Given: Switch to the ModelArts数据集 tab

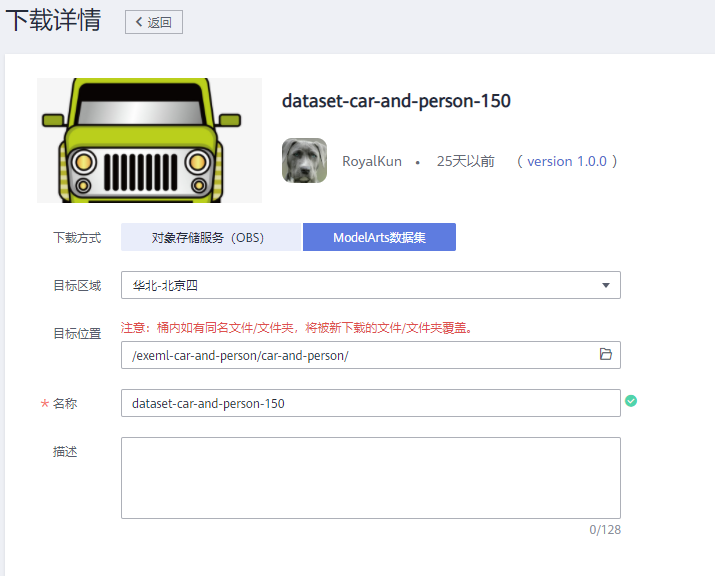Looking at the screenshot, I should point(379,237).
